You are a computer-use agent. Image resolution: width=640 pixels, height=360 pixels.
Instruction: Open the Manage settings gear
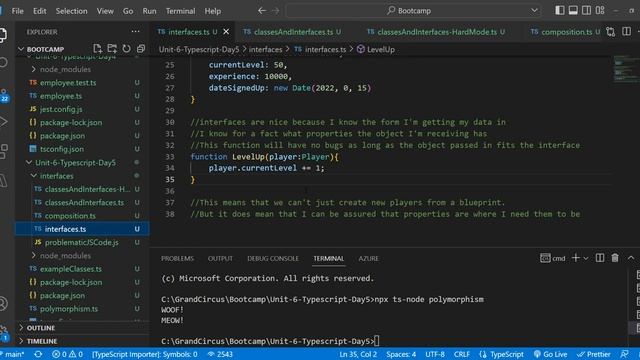click(x=4, y=333)
